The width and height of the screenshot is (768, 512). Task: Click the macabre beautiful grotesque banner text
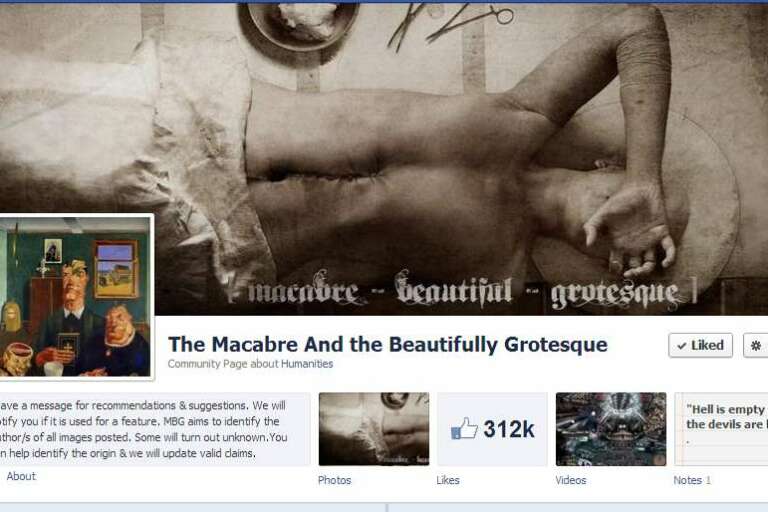coord(460,291)
